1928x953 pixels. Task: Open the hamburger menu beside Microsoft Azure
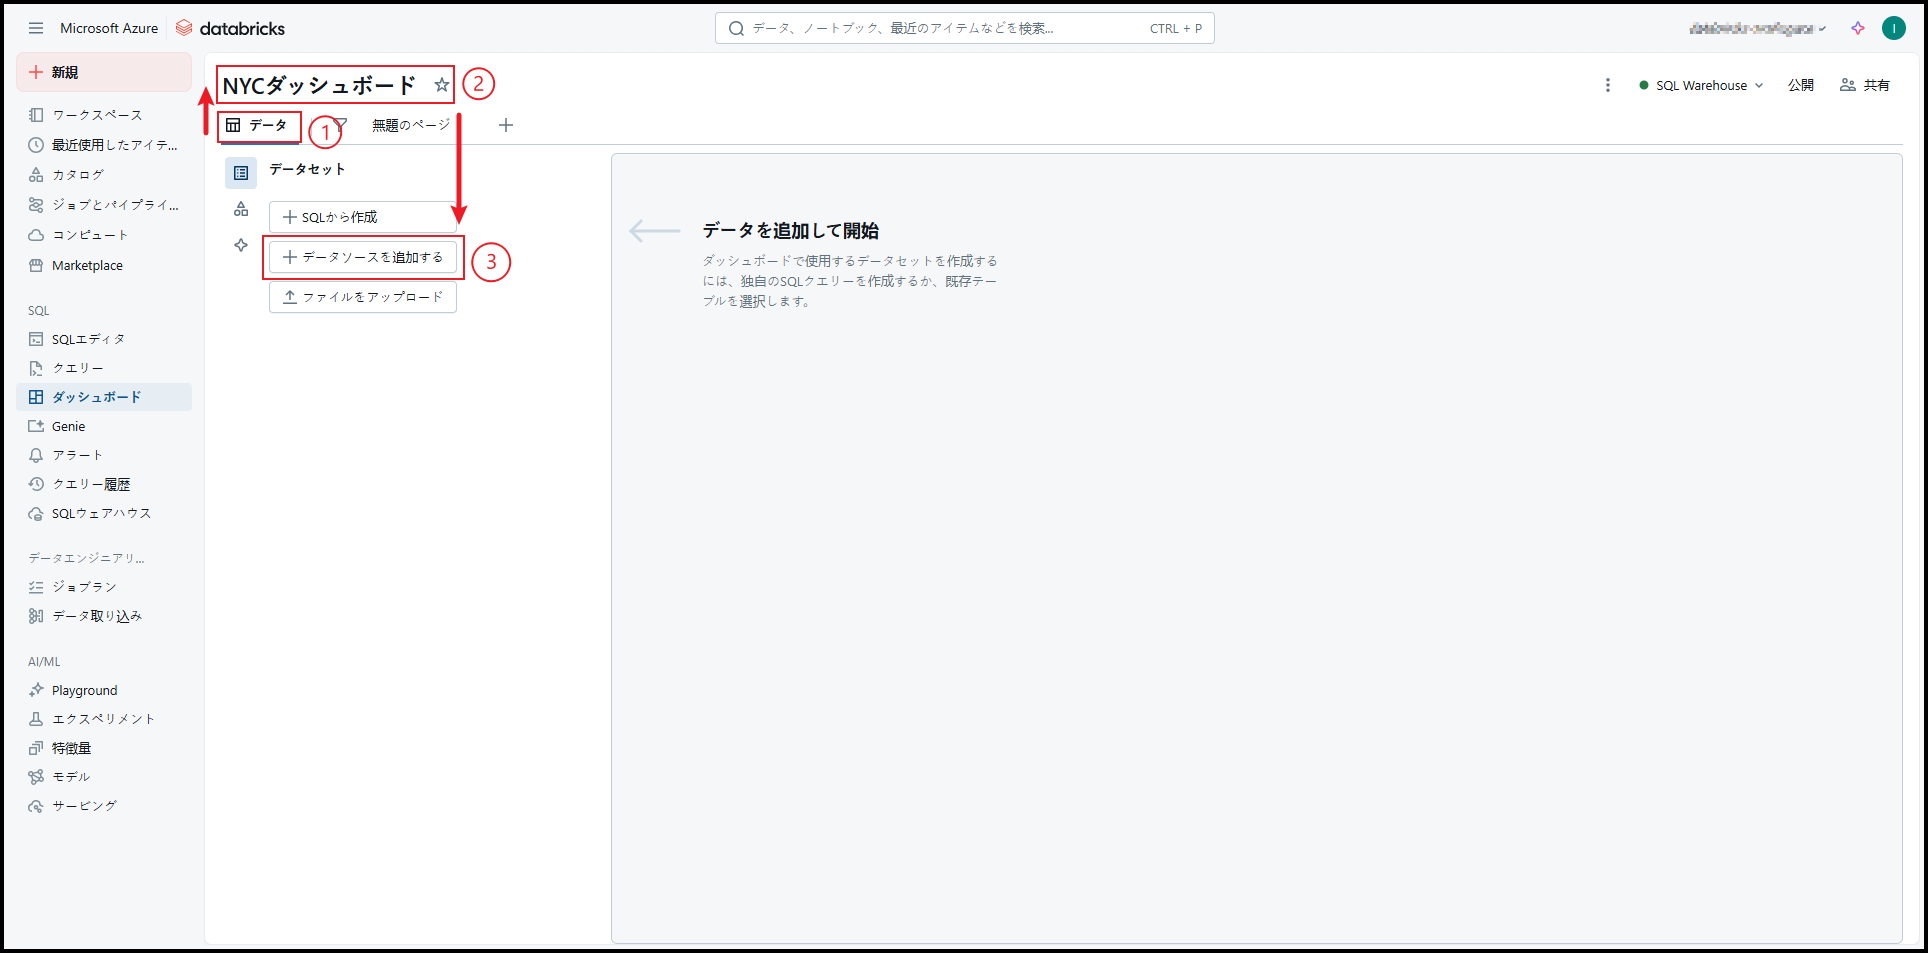click(x=36, y=28)
